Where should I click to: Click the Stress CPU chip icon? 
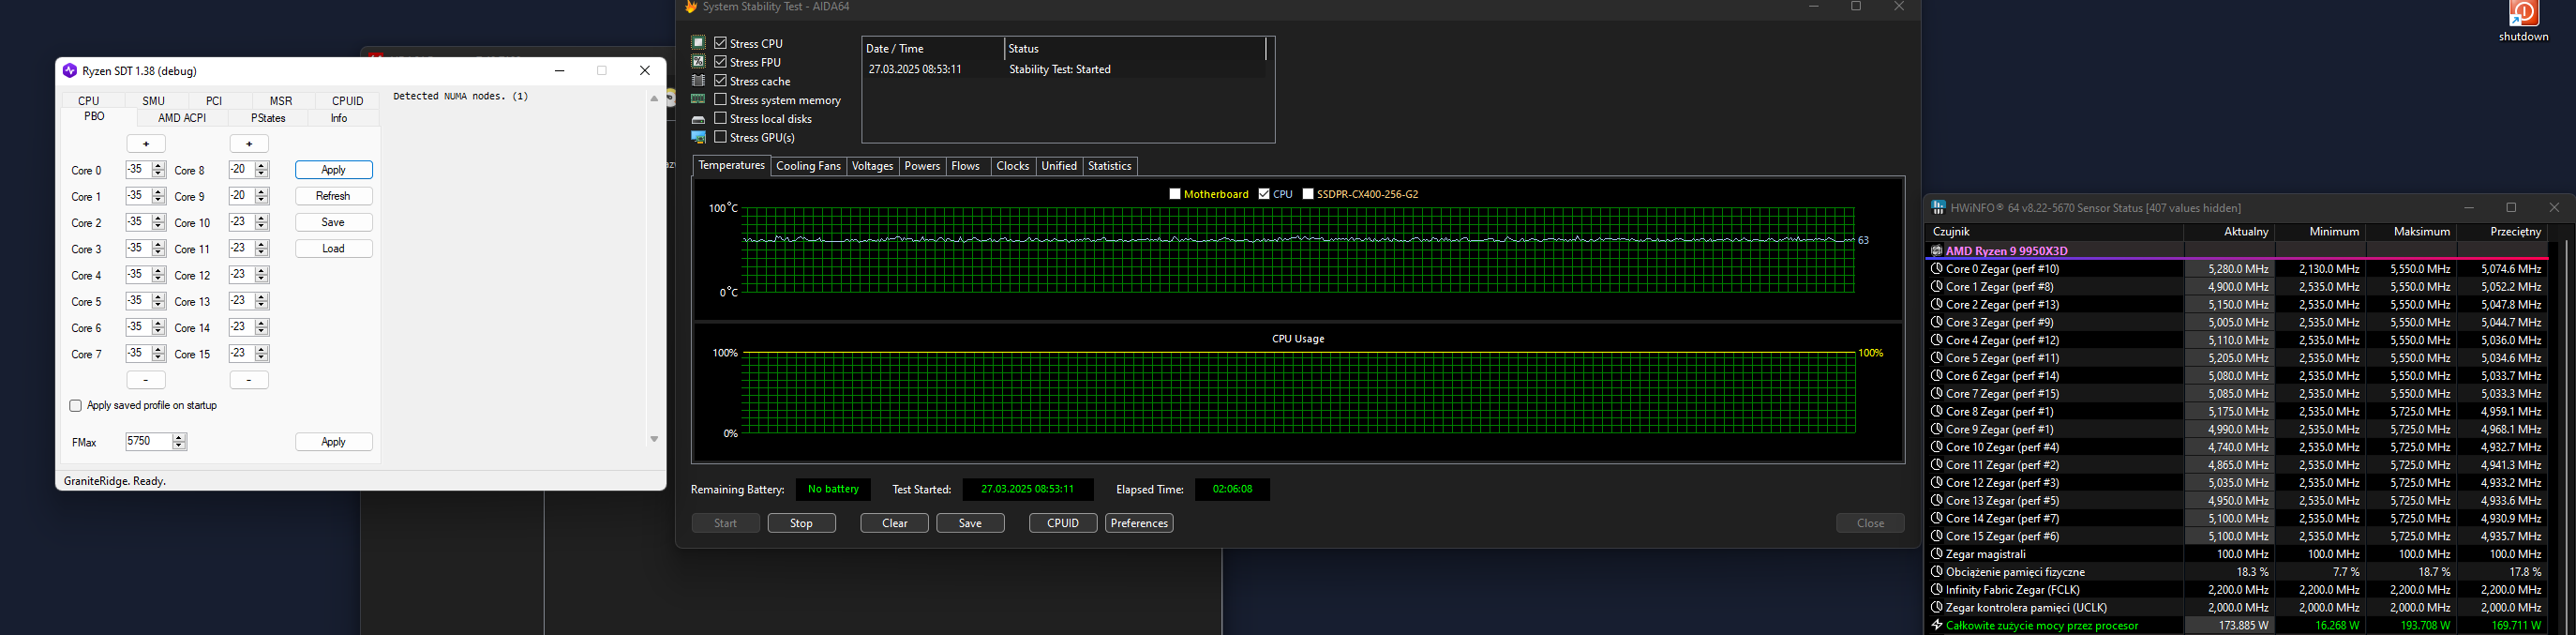point(698,43)
